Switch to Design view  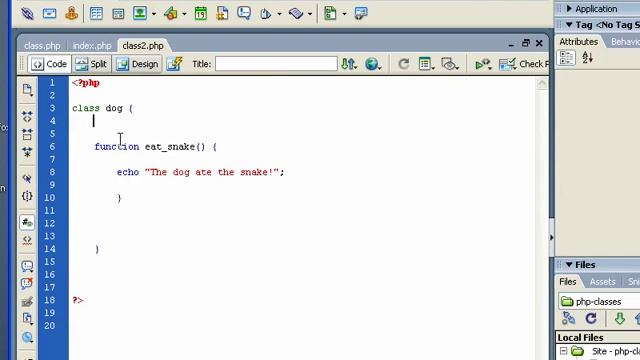138,64
